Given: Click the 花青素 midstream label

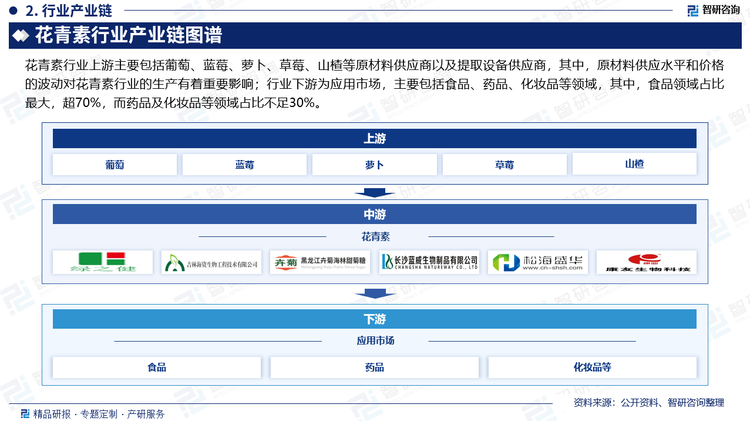Looking at the screenshot, I should 375,236.
